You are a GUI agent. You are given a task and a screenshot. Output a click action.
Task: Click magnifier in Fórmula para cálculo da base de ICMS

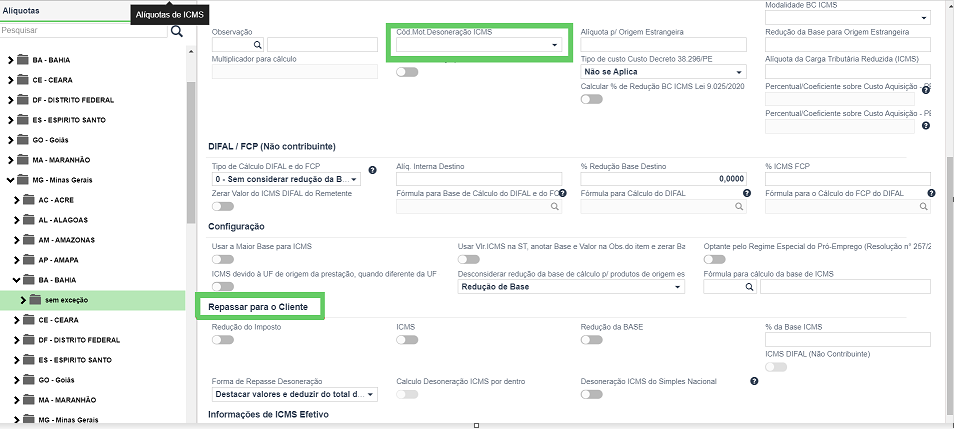coord(750,287)
